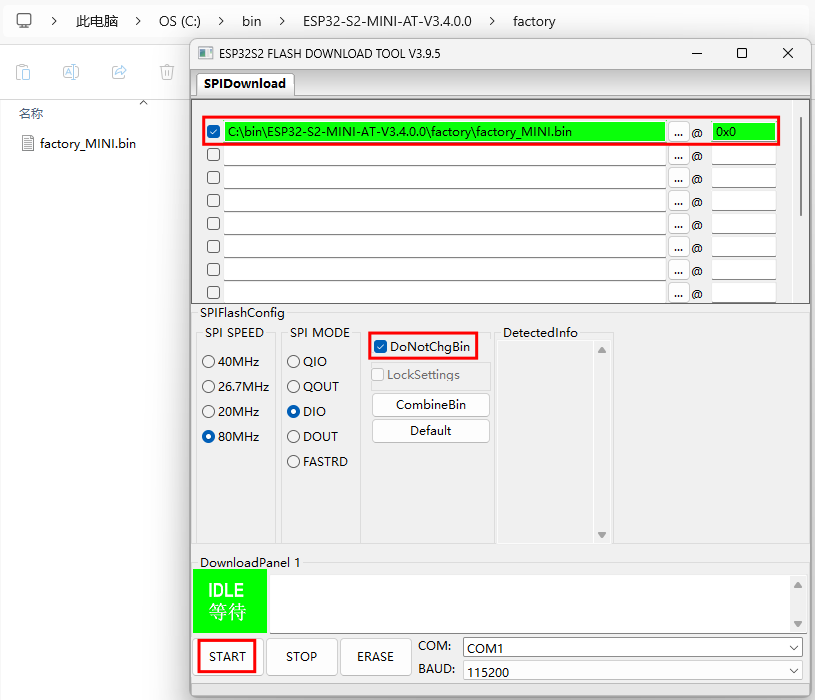The width and height of the screenshot is (815, 700).
Task: Select the QIO SPI mode option
Action: click(x=293, y=362)
